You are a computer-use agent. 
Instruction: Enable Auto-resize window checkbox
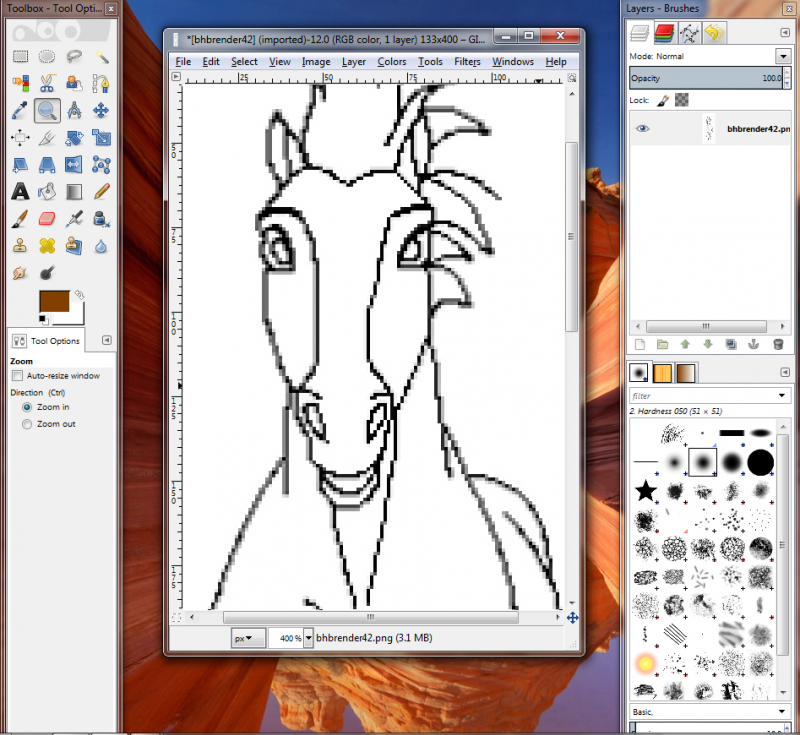pyautogui.click(x=17, y=376)
